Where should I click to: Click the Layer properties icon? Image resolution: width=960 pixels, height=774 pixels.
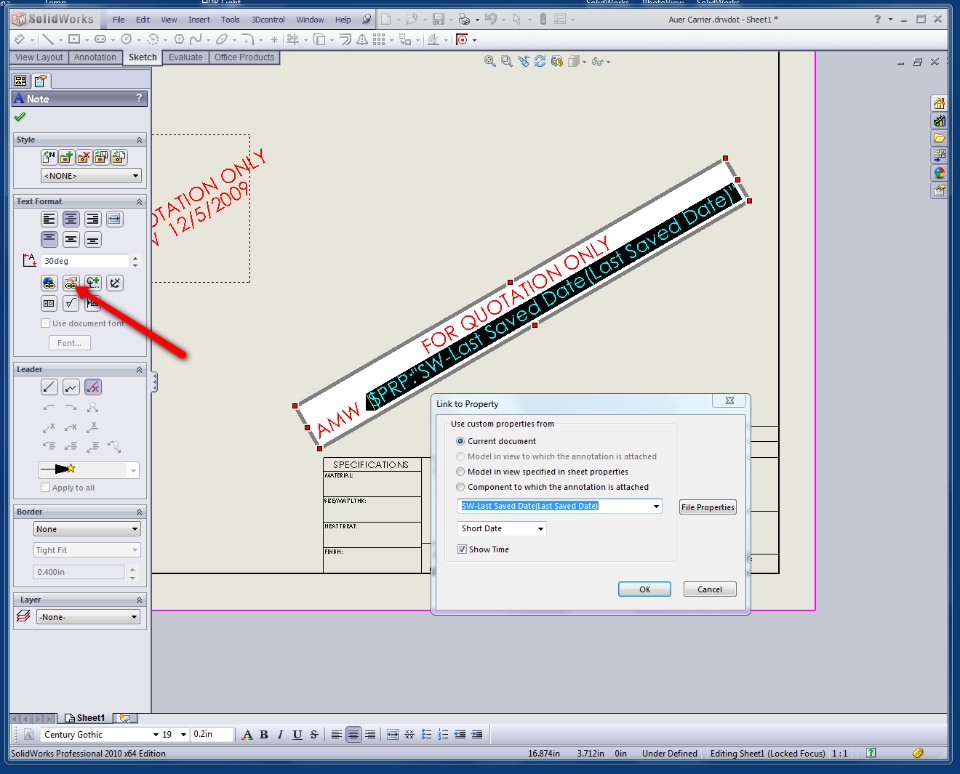23,616
